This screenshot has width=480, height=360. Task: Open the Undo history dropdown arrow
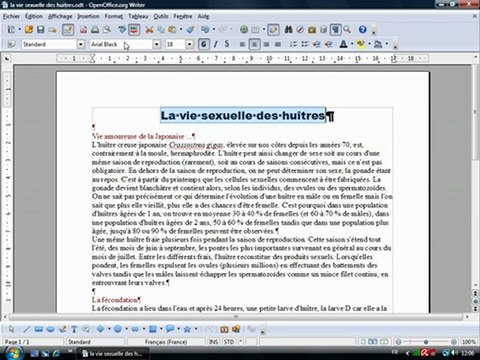pos(214,30)
